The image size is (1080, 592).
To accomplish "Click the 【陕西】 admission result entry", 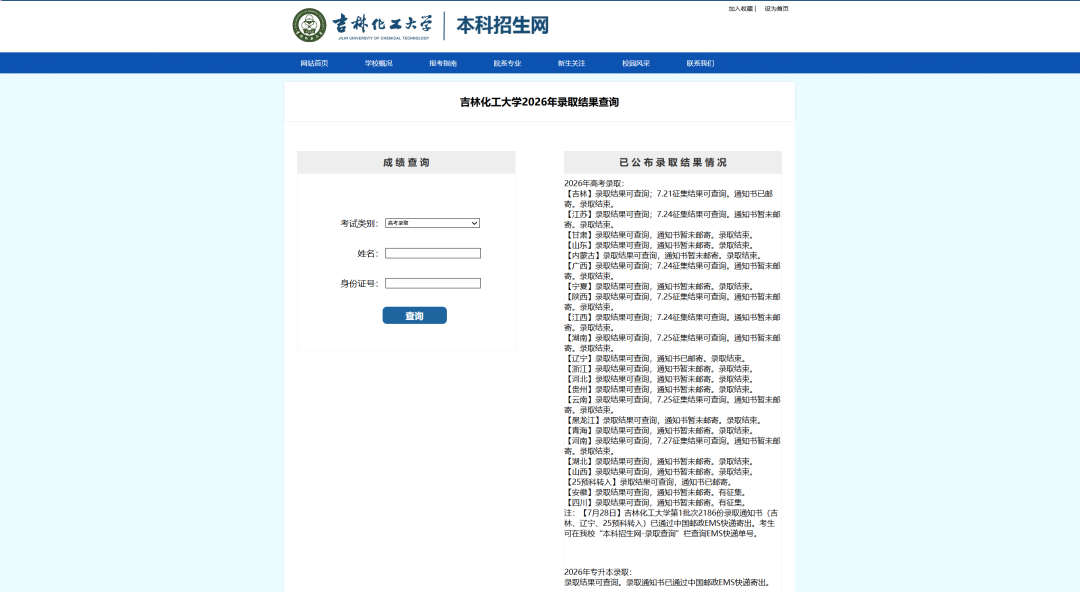I will click(672, 302).
